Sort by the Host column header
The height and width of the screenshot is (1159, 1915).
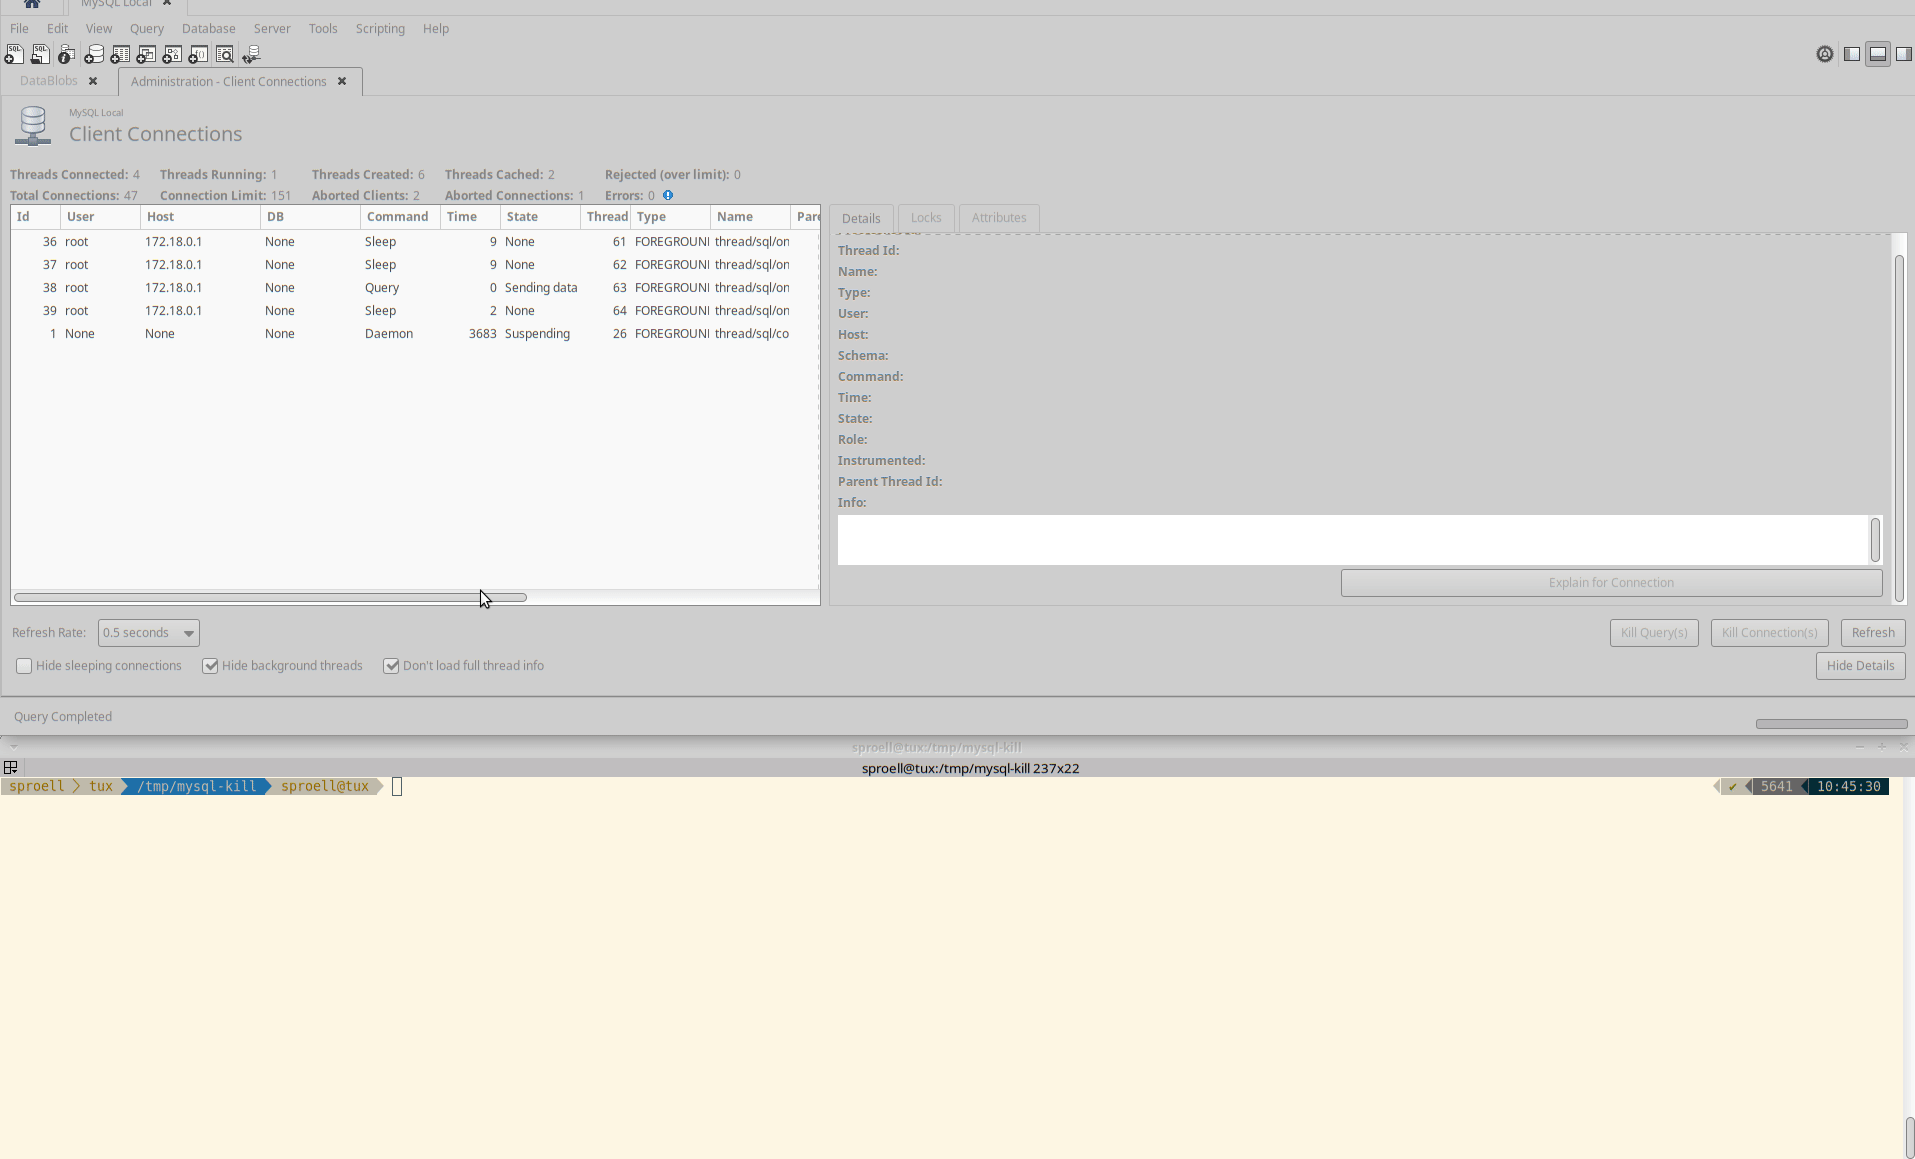click(x=200, y=217)
